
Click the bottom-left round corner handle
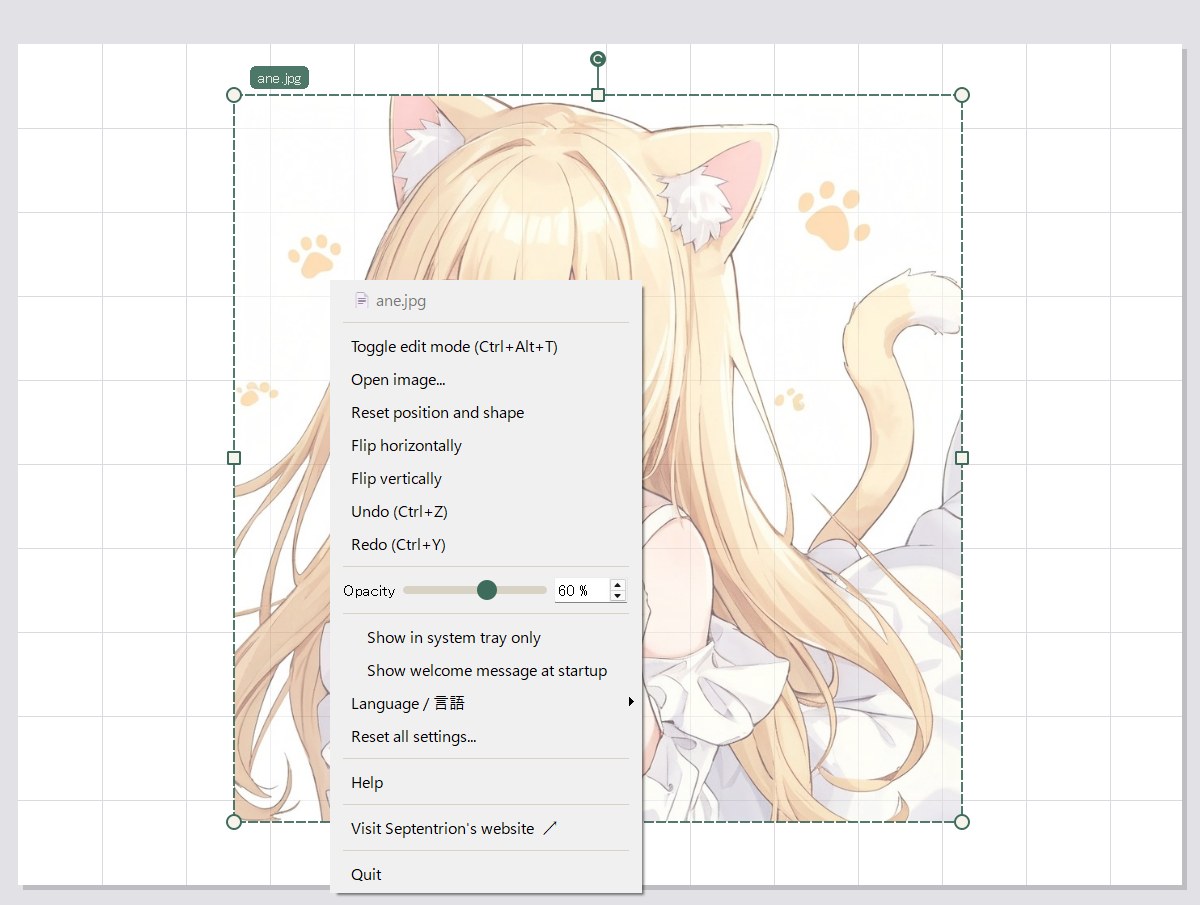click(234, 822)
